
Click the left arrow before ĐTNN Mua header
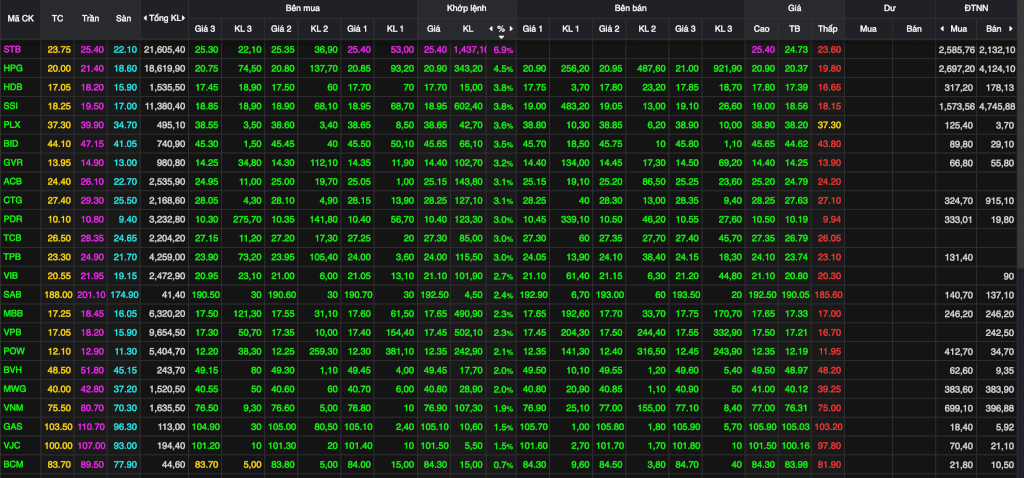(942, 29)
